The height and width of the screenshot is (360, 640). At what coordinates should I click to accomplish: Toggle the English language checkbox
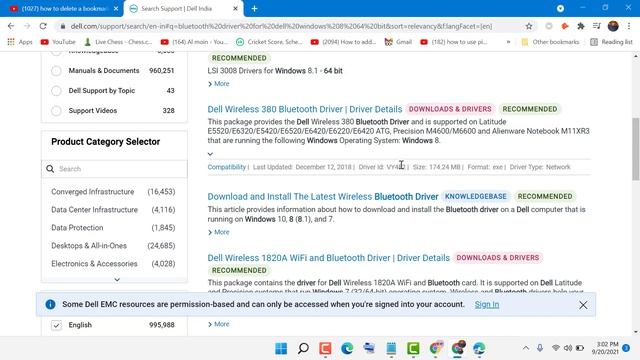point(56,325)
